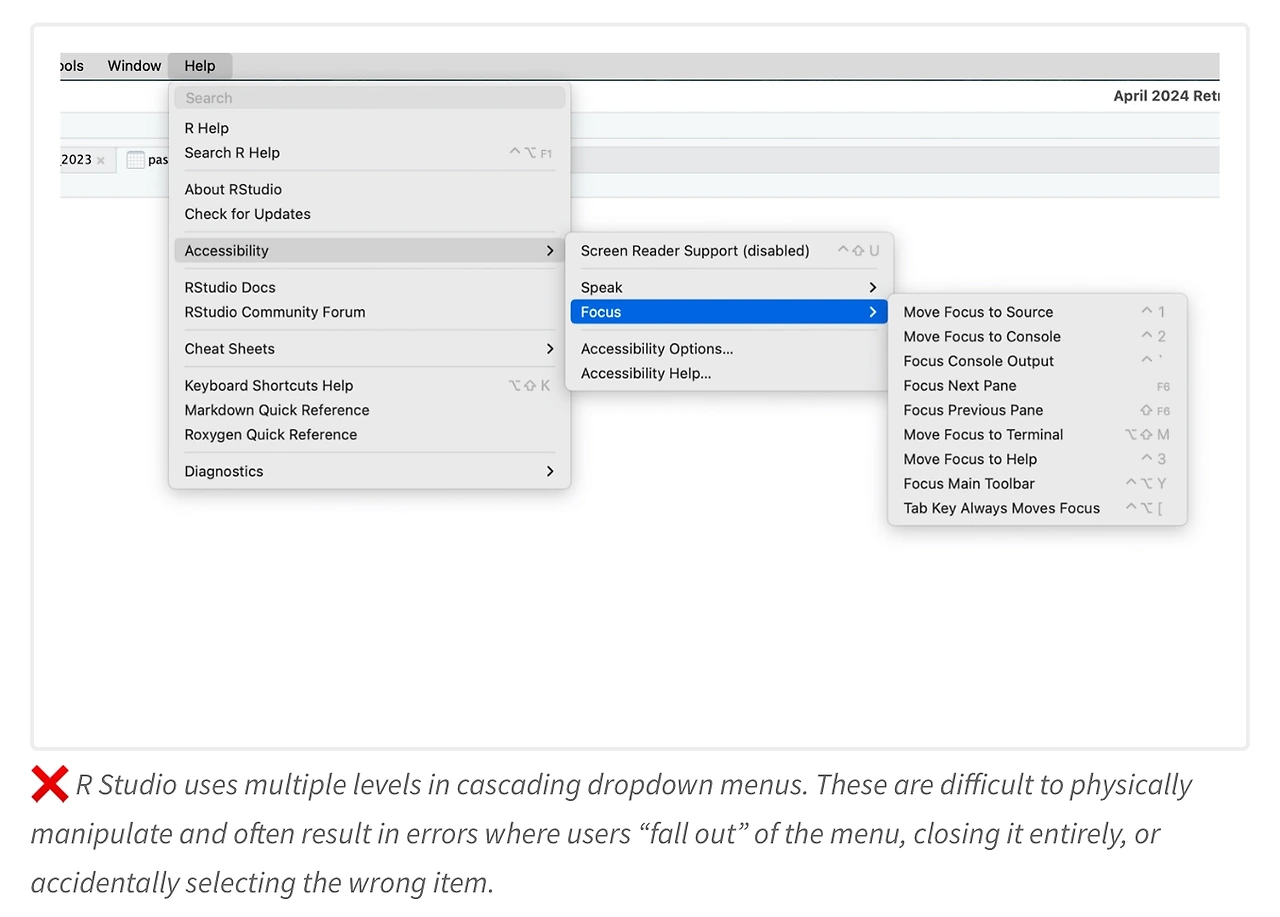The image size is (1280, 917).
Task: Open Accessibility Help…
Action: [729, 374]
